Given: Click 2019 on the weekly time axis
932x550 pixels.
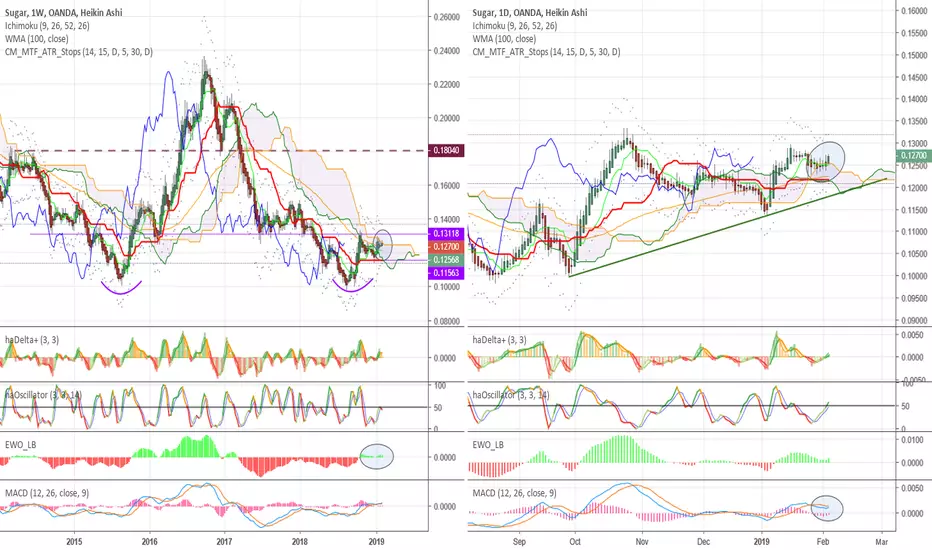Looking at the screenshot, I should click(x=376, y=542).
